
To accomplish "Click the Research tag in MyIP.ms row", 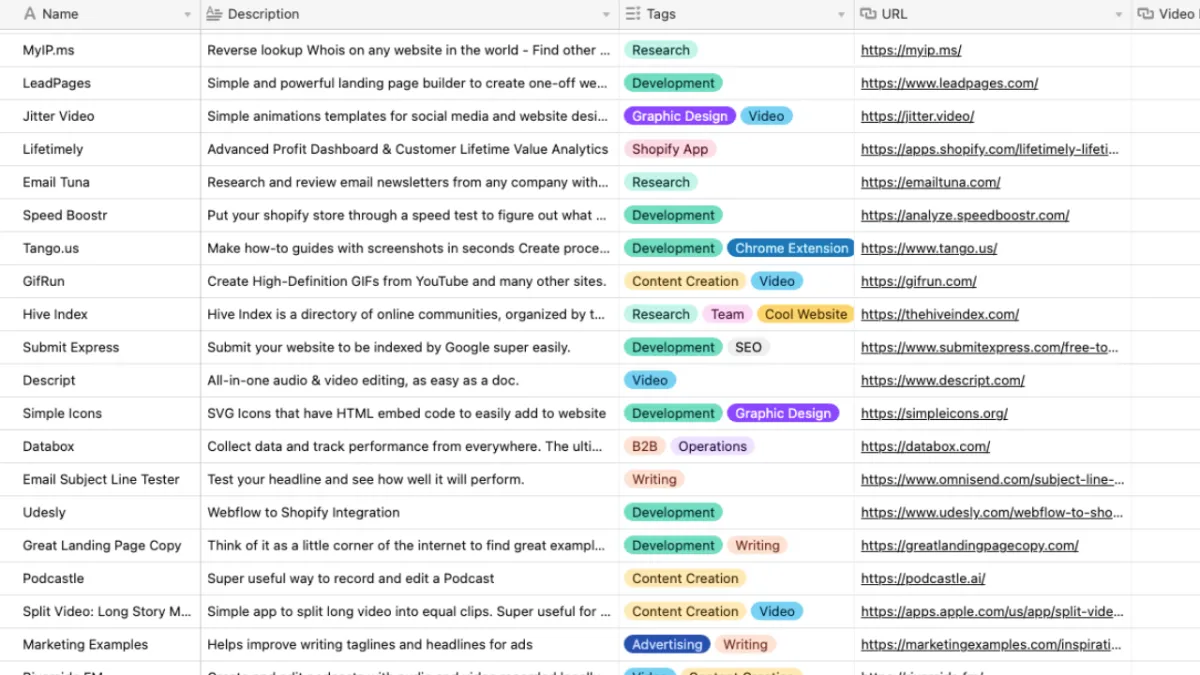I will pyautogui.click(x=661, y=50).
